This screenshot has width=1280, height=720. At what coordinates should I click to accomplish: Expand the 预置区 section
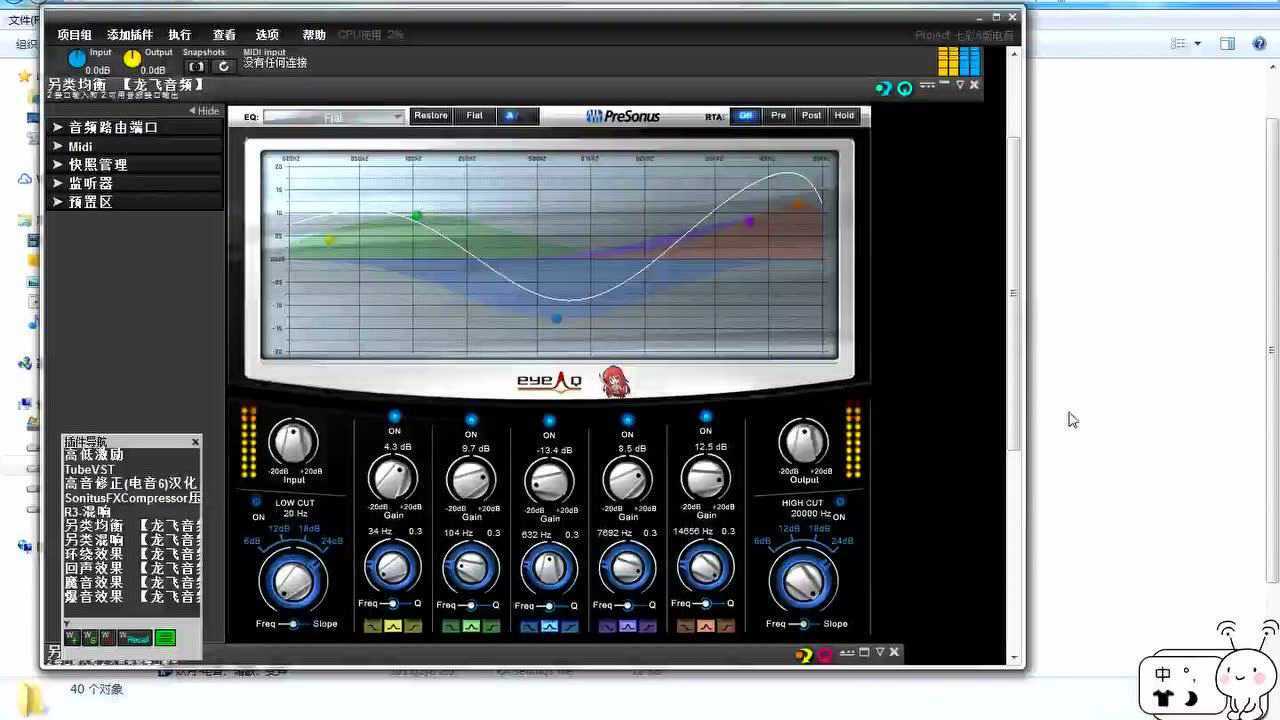pyautogui.click(x=90, y=202)
